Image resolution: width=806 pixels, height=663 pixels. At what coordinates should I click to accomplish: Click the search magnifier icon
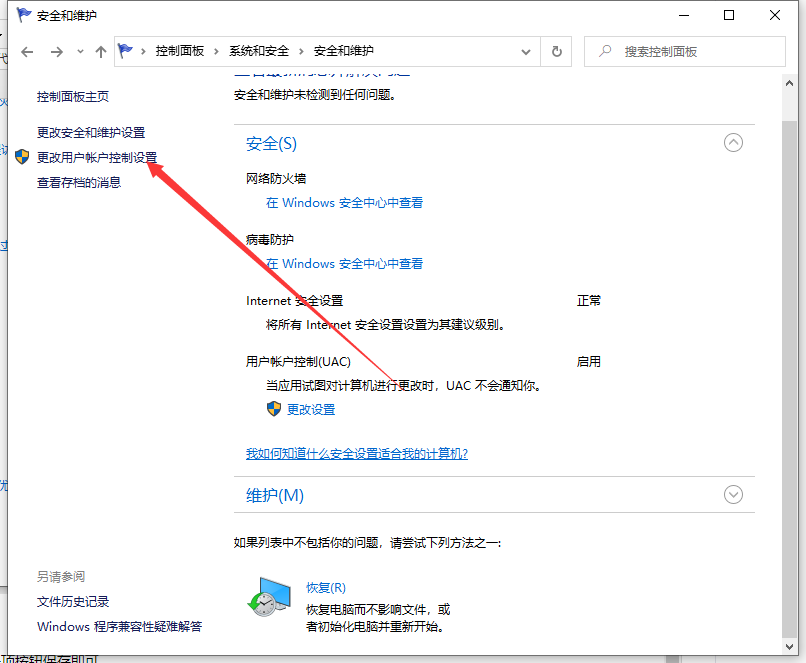604,51
